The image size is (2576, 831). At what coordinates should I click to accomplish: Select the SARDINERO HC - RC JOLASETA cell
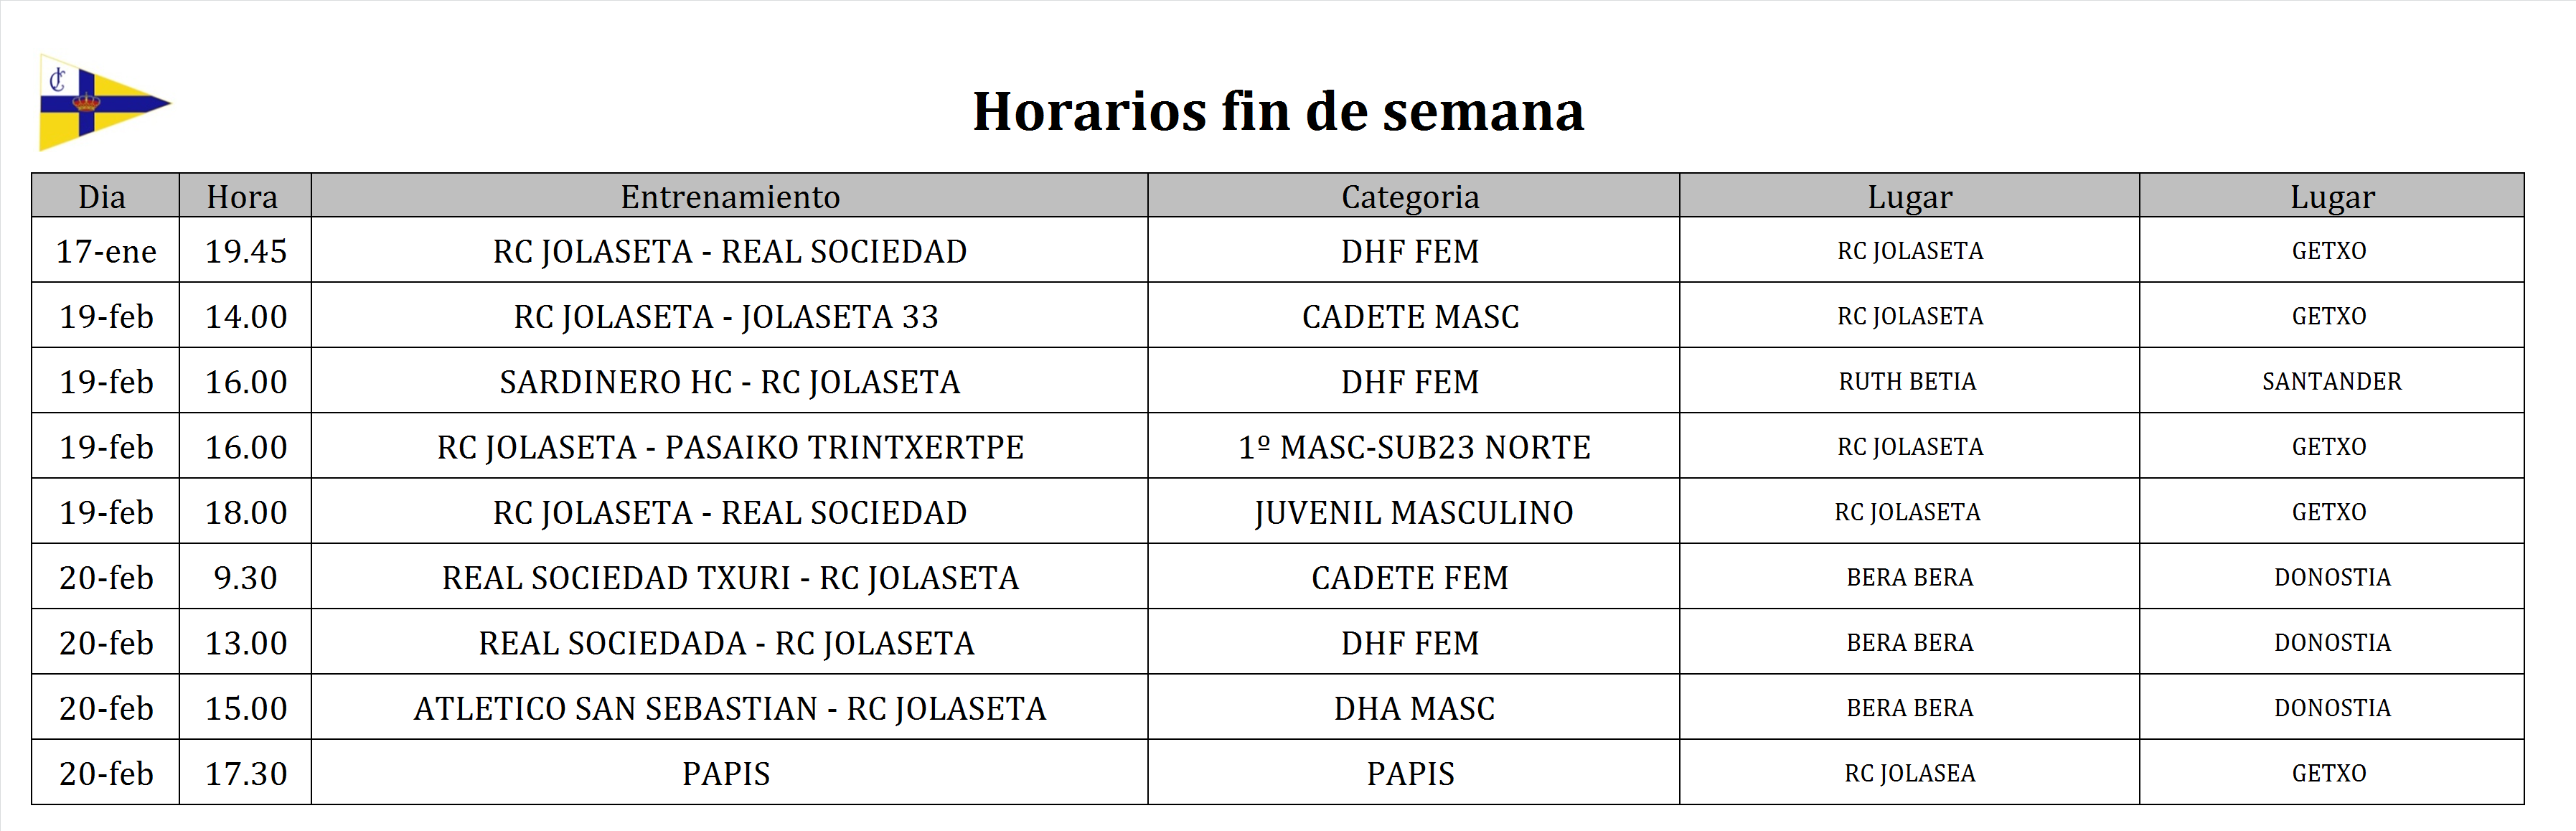[x=729, y=382]
